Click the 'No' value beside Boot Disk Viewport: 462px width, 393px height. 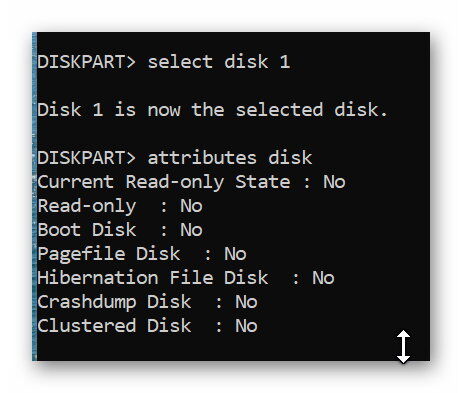pyautogui.click(x=191, y=230)
